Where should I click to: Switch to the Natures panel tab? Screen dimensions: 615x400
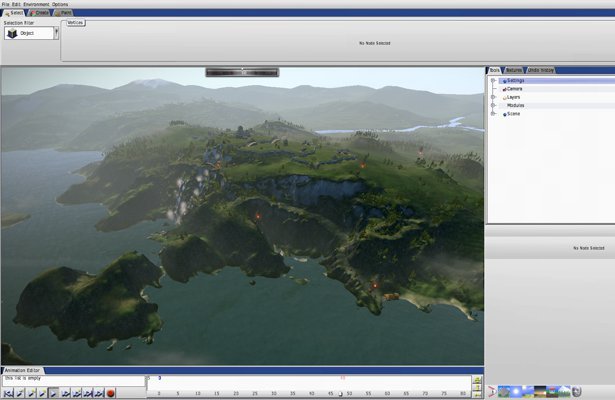pos(513,70)
